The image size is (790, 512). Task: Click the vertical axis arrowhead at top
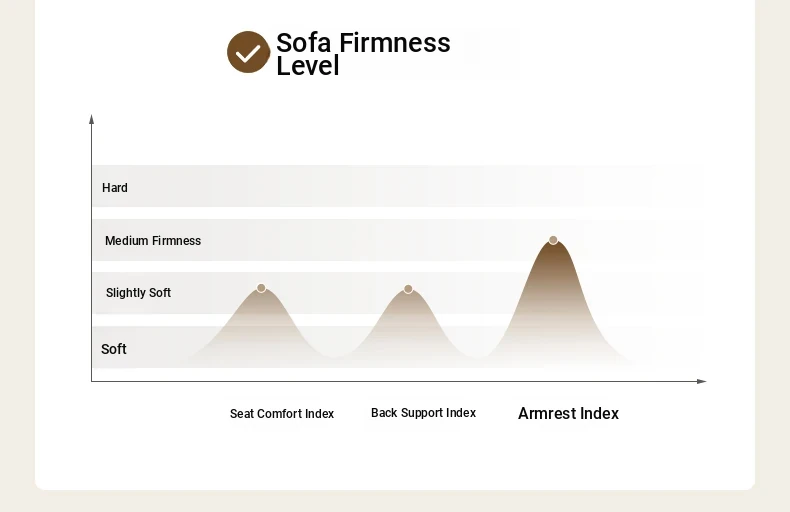[x=91, y=119]
